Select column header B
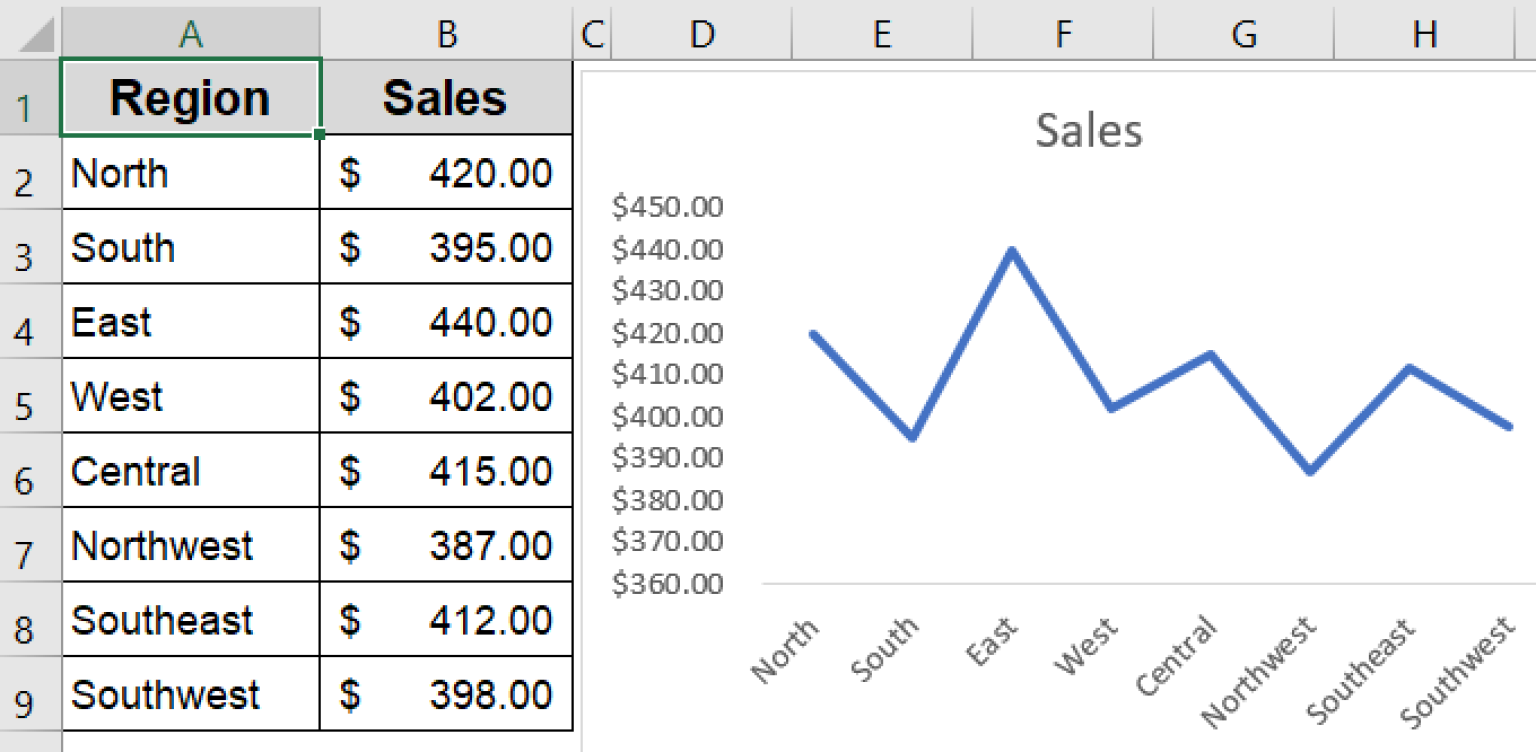1536x752 pixels. [x=446, y=33]
